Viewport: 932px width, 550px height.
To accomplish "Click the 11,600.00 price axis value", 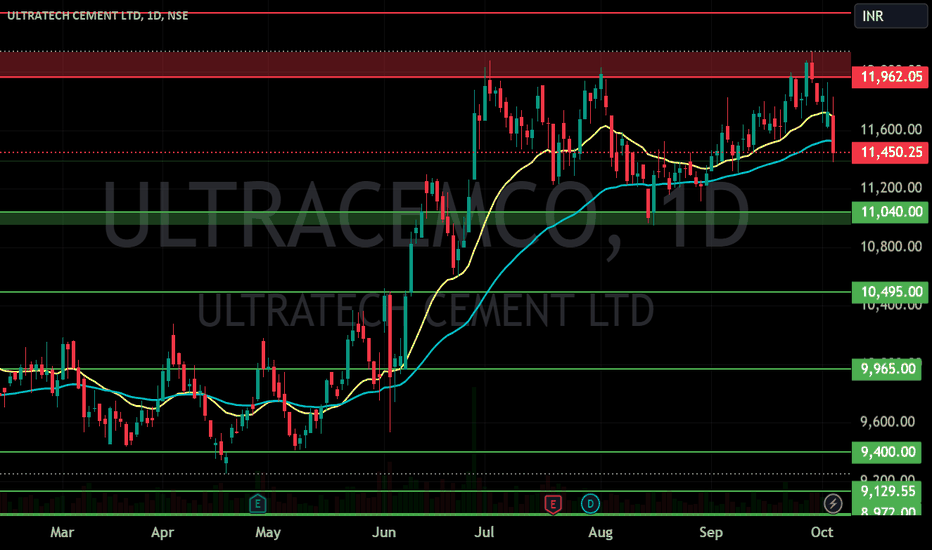I will tap(891, 129).
